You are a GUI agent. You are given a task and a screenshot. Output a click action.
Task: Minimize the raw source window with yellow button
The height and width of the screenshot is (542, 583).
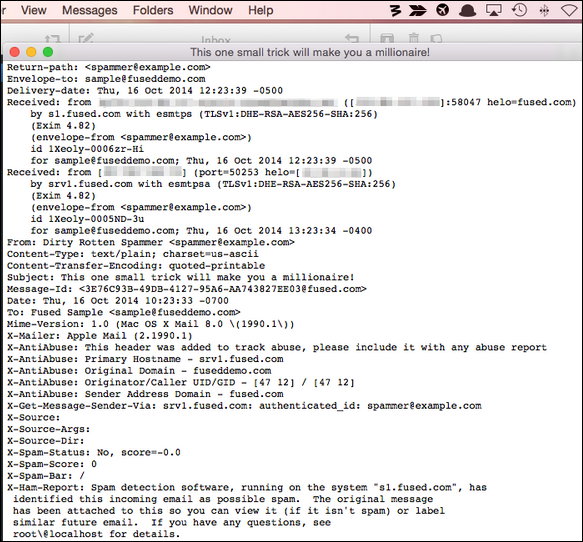point(31,52)
